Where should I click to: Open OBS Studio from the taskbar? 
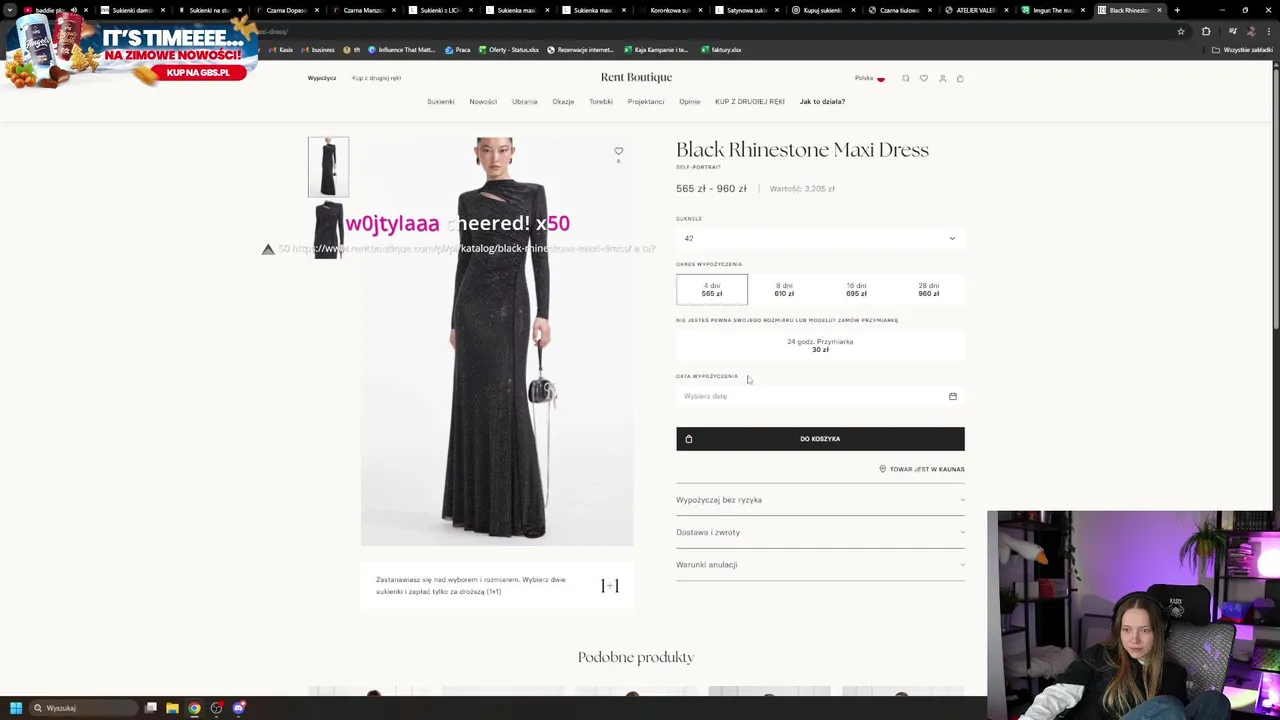(x=216, y=708)
